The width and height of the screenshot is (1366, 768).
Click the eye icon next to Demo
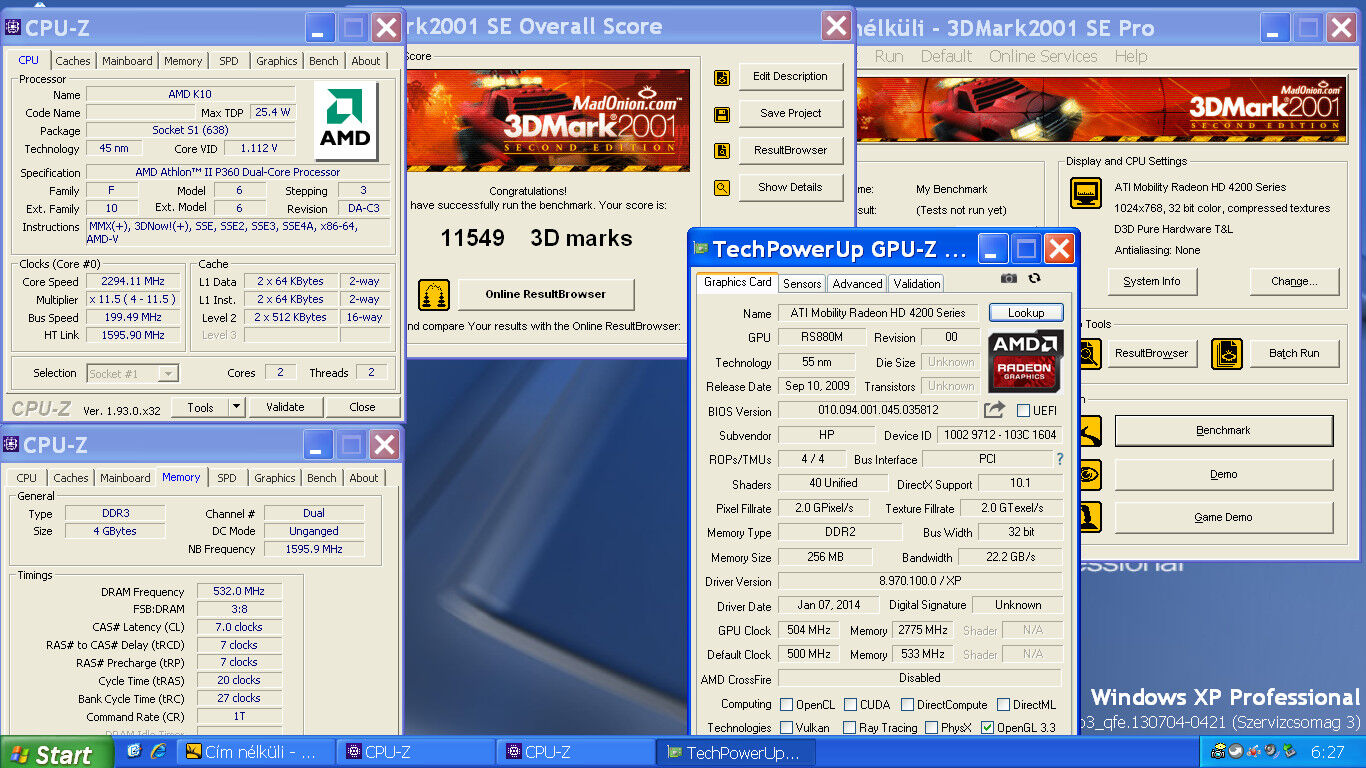tap(1090, 474)
